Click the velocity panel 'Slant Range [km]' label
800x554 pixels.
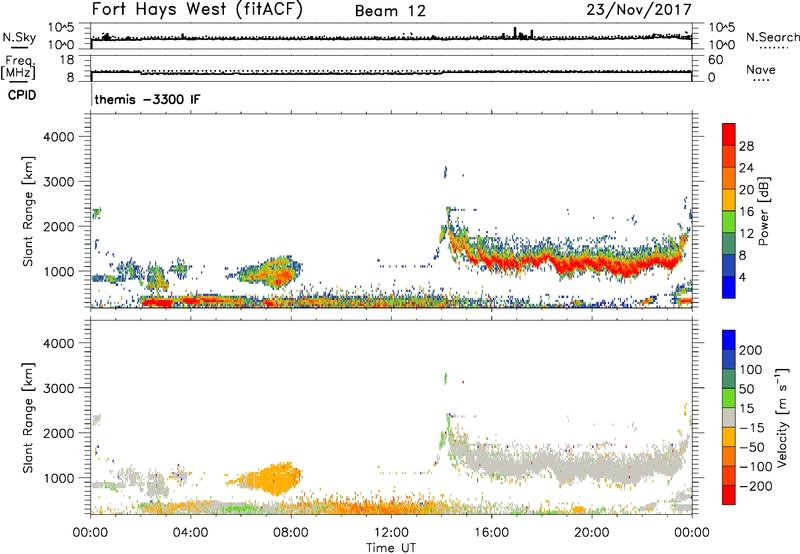[28, 417]
